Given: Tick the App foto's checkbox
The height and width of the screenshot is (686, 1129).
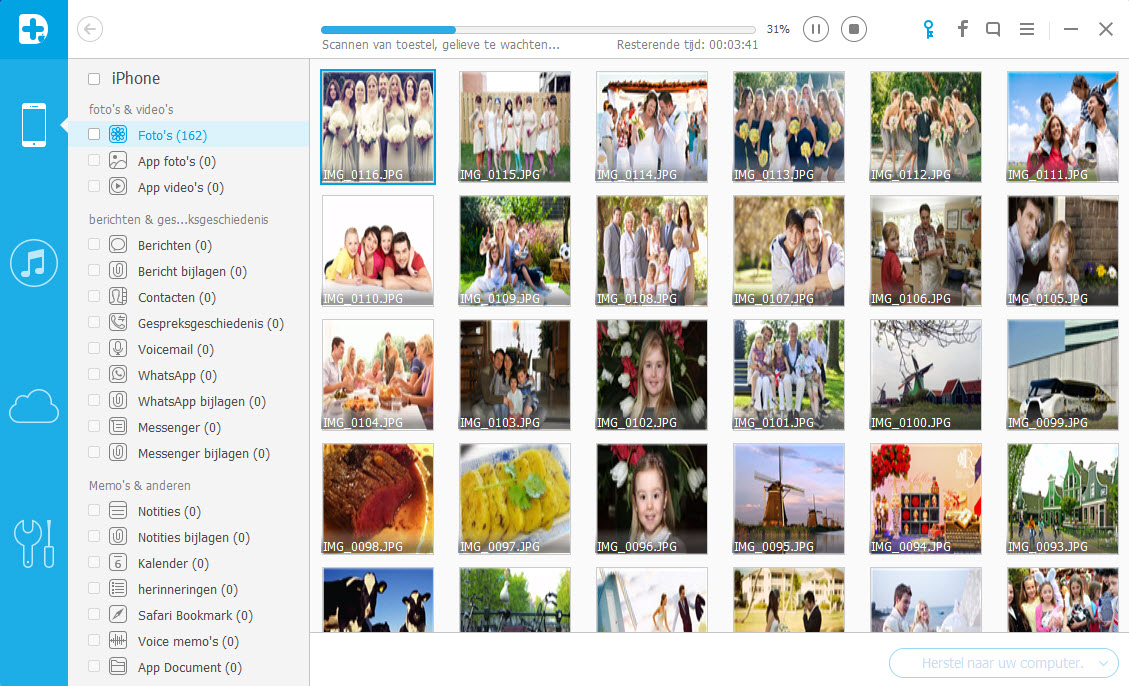Looking at the screenshot, I should point(94,161).
